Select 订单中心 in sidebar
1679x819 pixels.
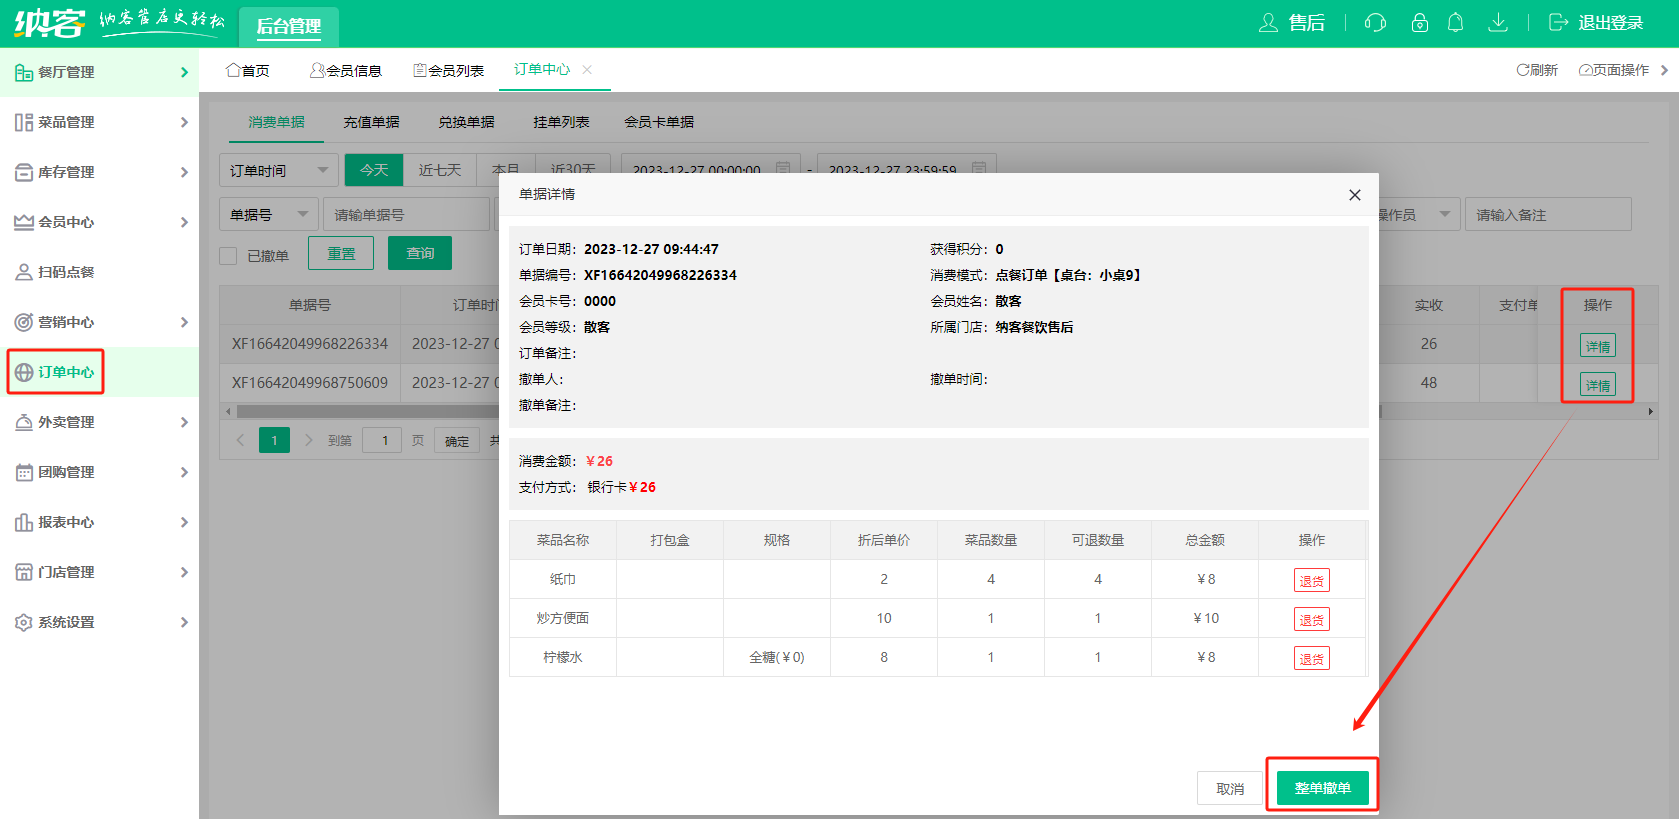[x=100, y=372]
